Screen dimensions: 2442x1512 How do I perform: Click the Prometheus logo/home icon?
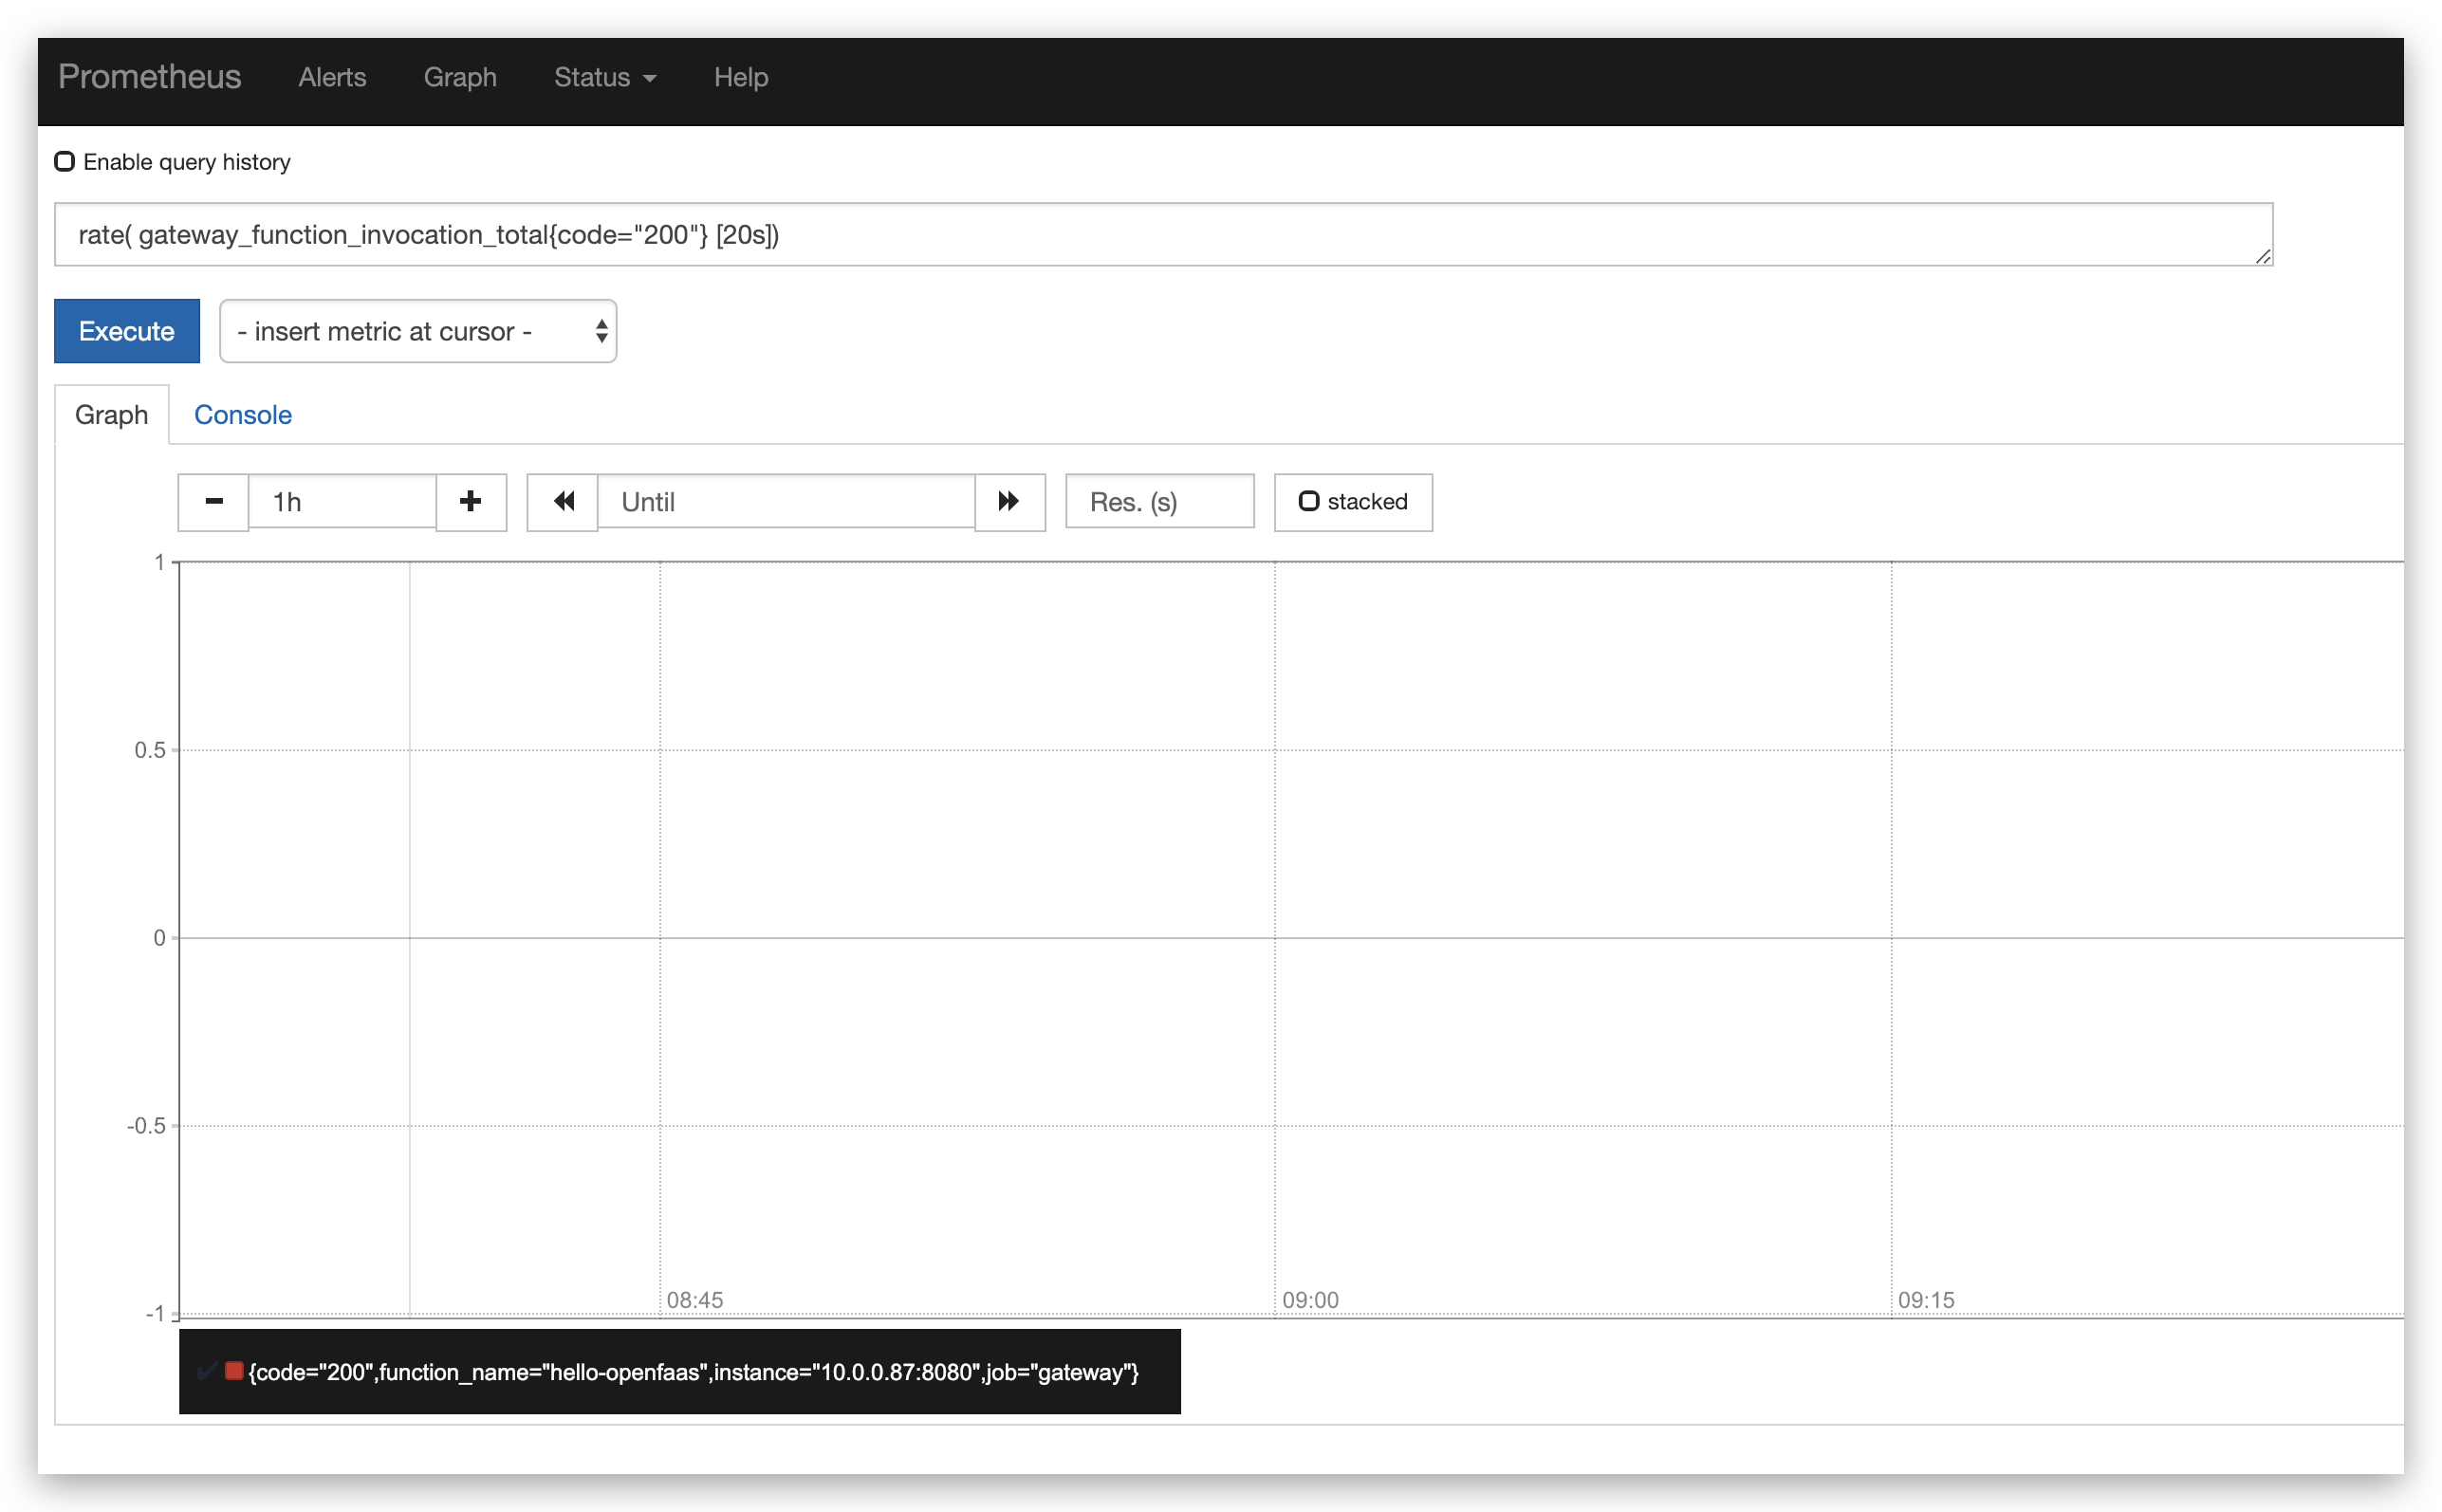(x=150, y=77)
